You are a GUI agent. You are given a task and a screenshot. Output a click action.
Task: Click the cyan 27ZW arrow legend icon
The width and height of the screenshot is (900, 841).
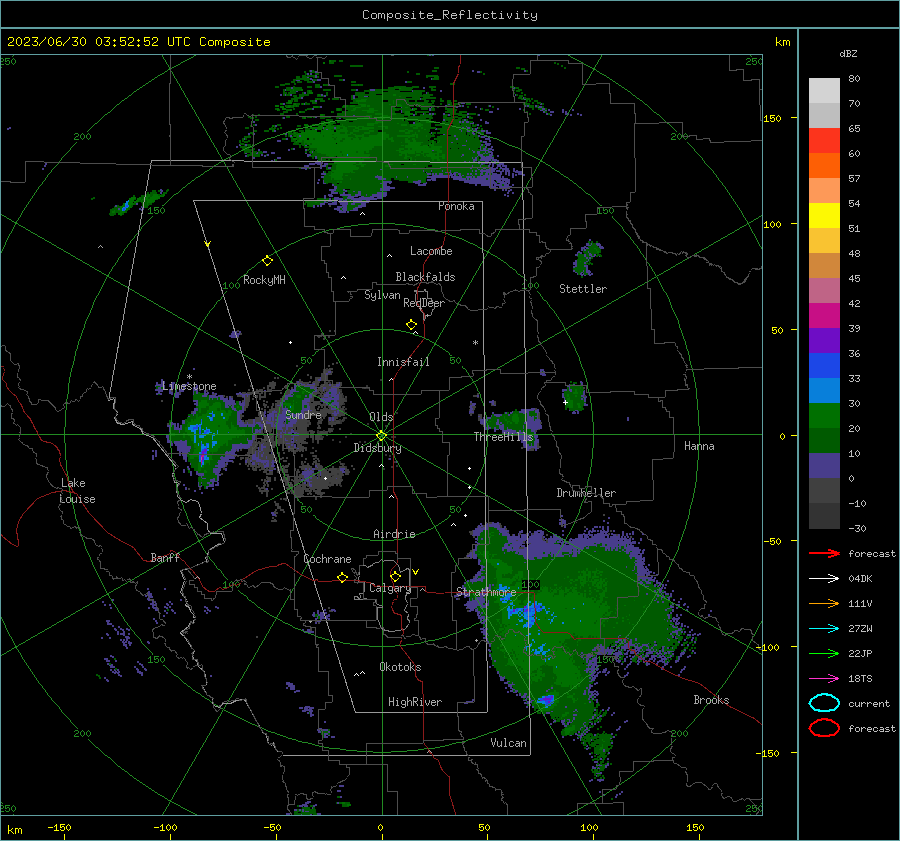(x=824, y=629)
